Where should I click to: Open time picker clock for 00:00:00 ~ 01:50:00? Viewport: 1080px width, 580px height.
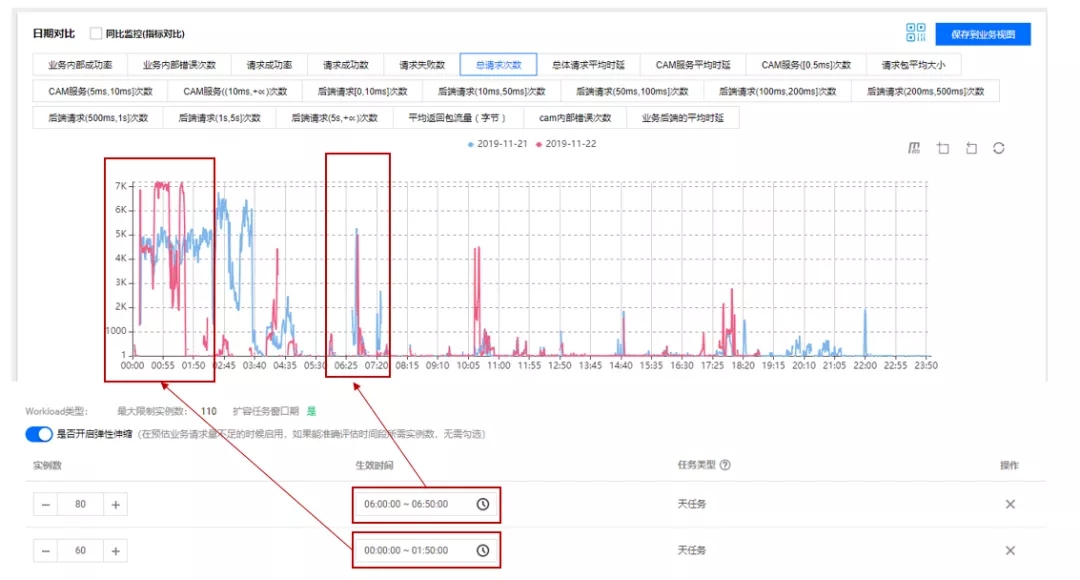point(483,550)
